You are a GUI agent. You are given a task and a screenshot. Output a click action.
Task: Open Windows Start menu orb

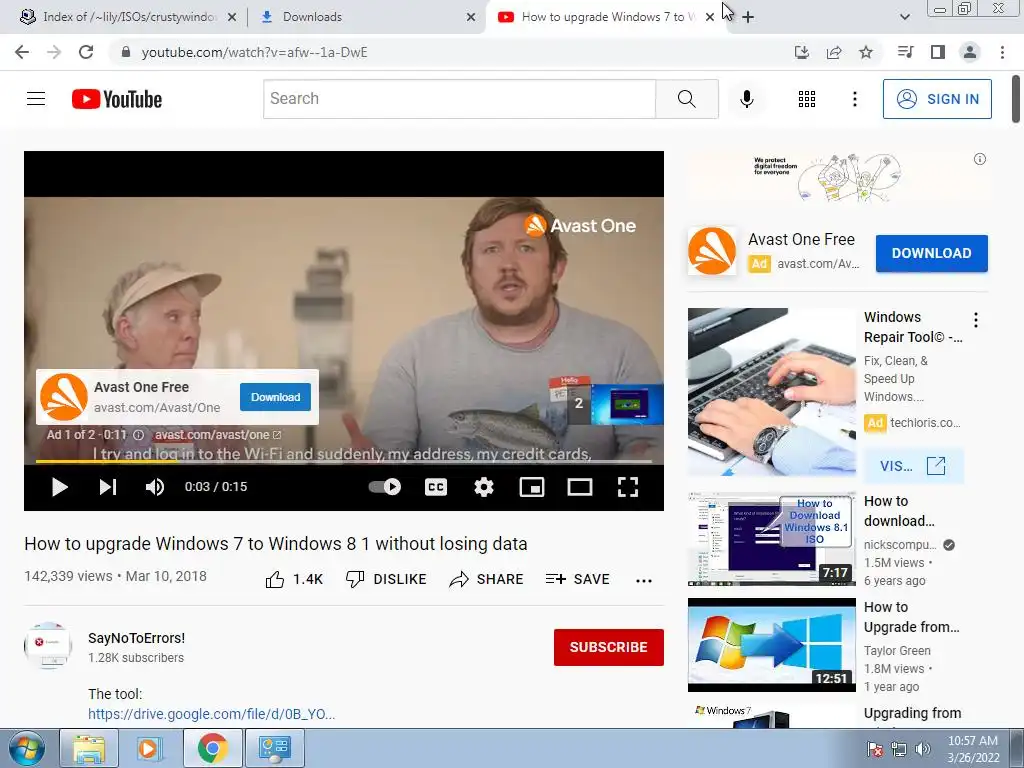[26, 748]
